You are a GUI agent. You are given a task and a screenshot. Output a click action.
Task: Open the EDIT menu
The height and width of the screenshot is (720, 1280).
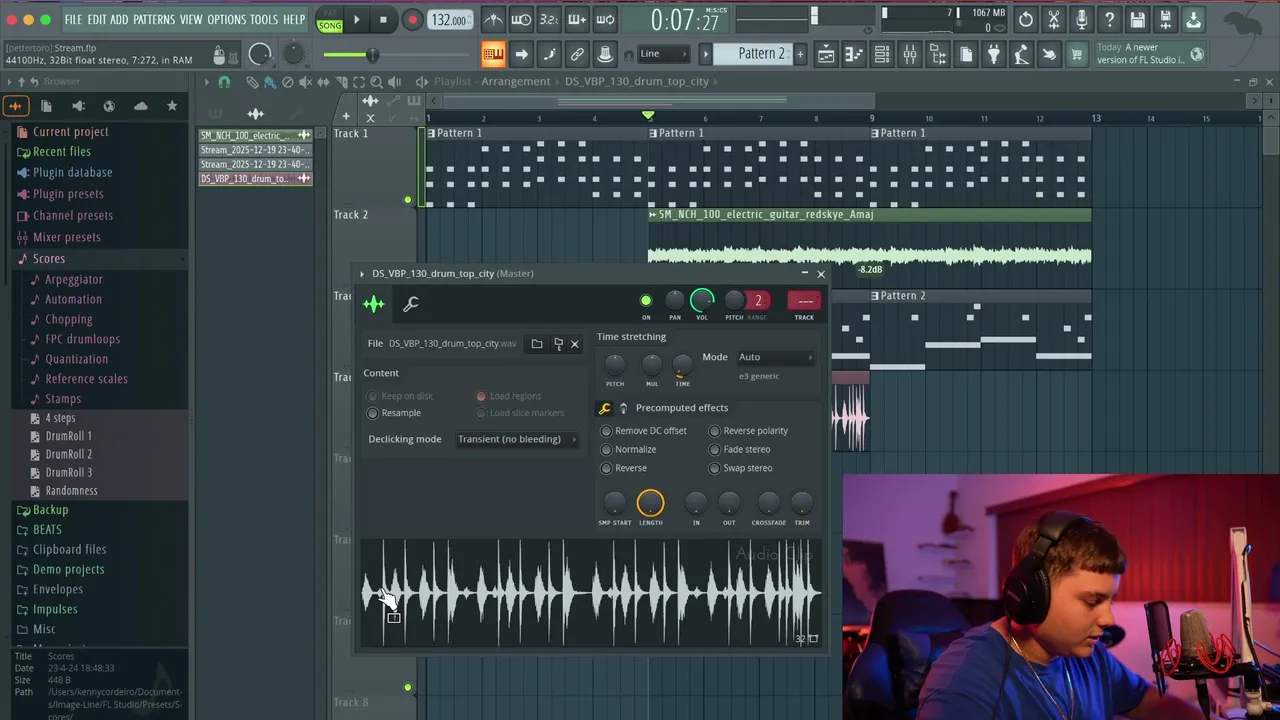[x=96, y=20]
